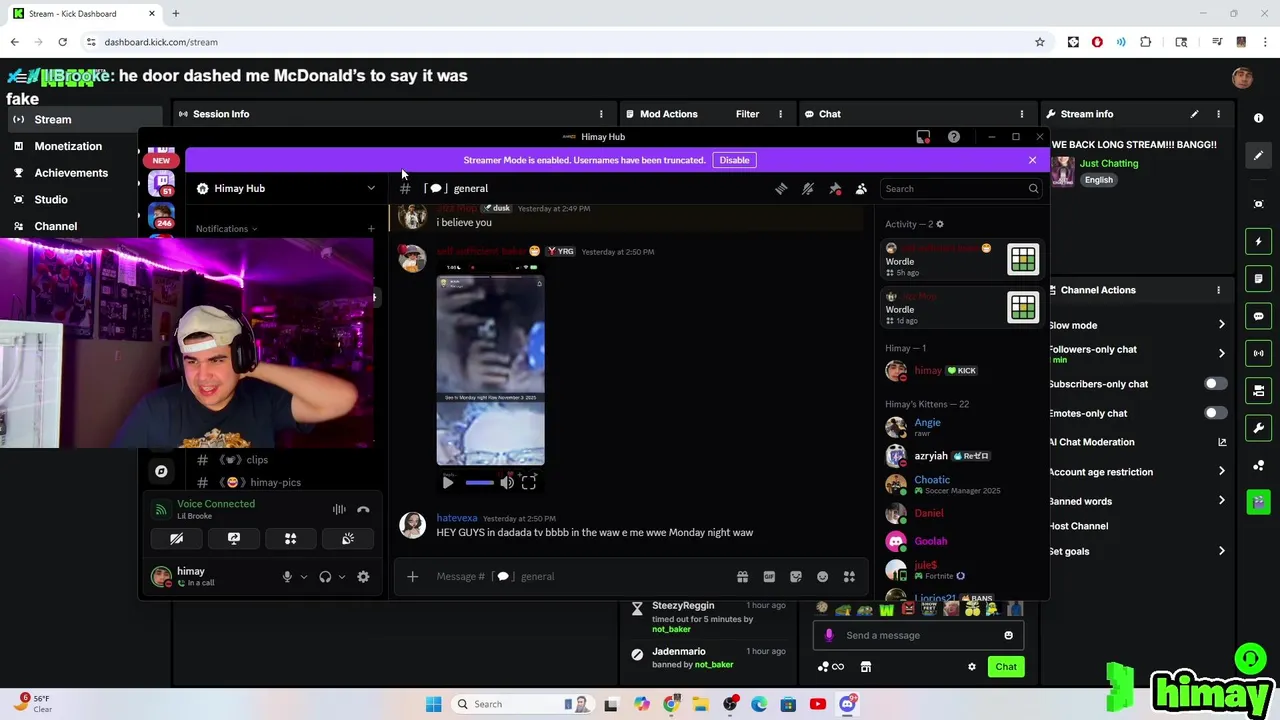
Task: Open Discord help question-mark icon
Action: (x=954, y=137)
